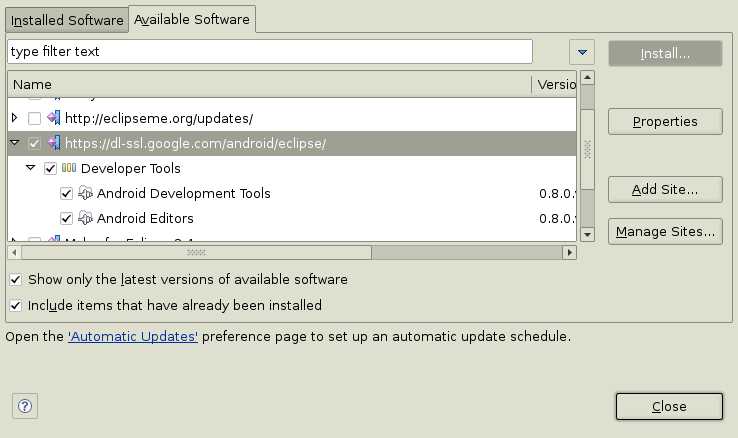Screen dimensions: 738x438
Task: Uncheck the dl-ssl.google.com/android/eclipse site checkbox
Action: click(34, 143)
